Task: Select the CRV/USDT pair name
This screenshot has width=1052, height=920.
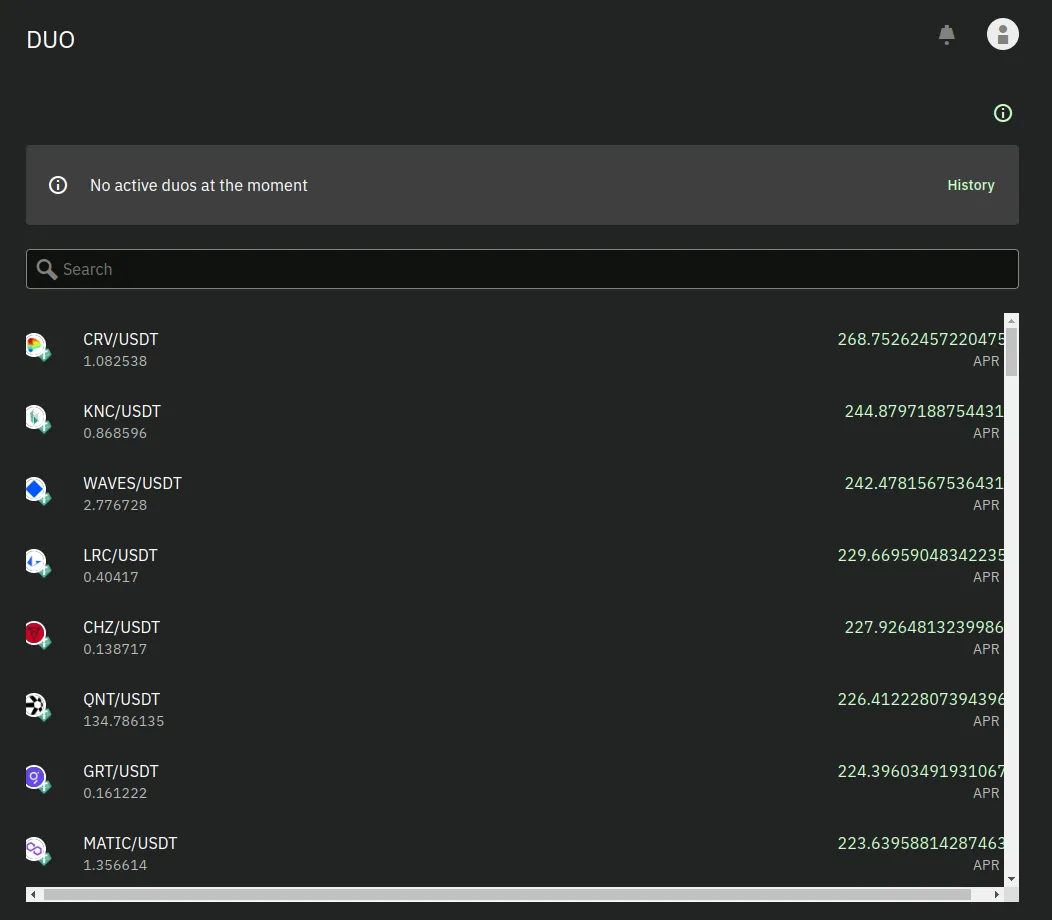Action: (121, 339)
